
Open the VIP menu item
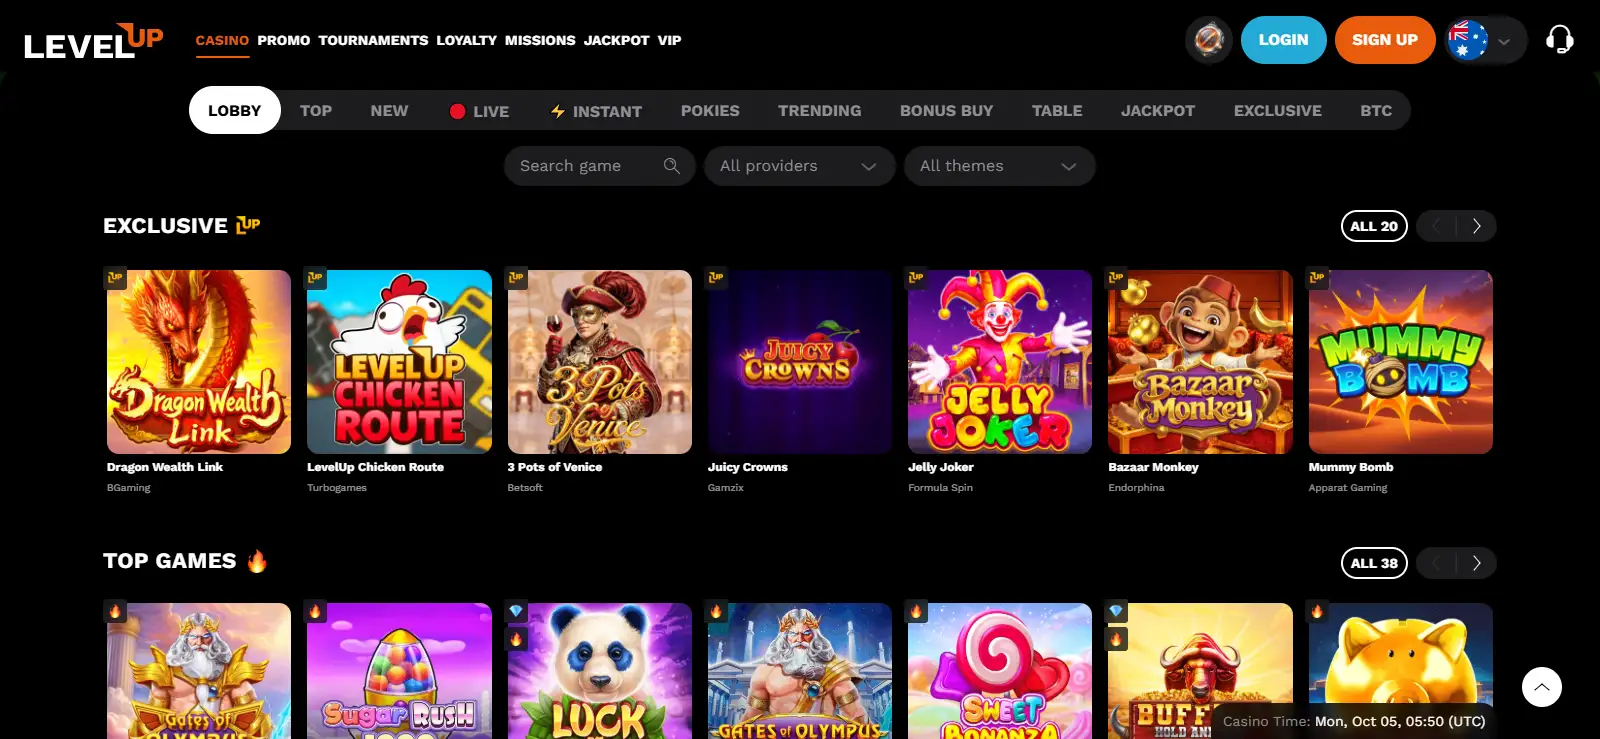tap(669, 41)
